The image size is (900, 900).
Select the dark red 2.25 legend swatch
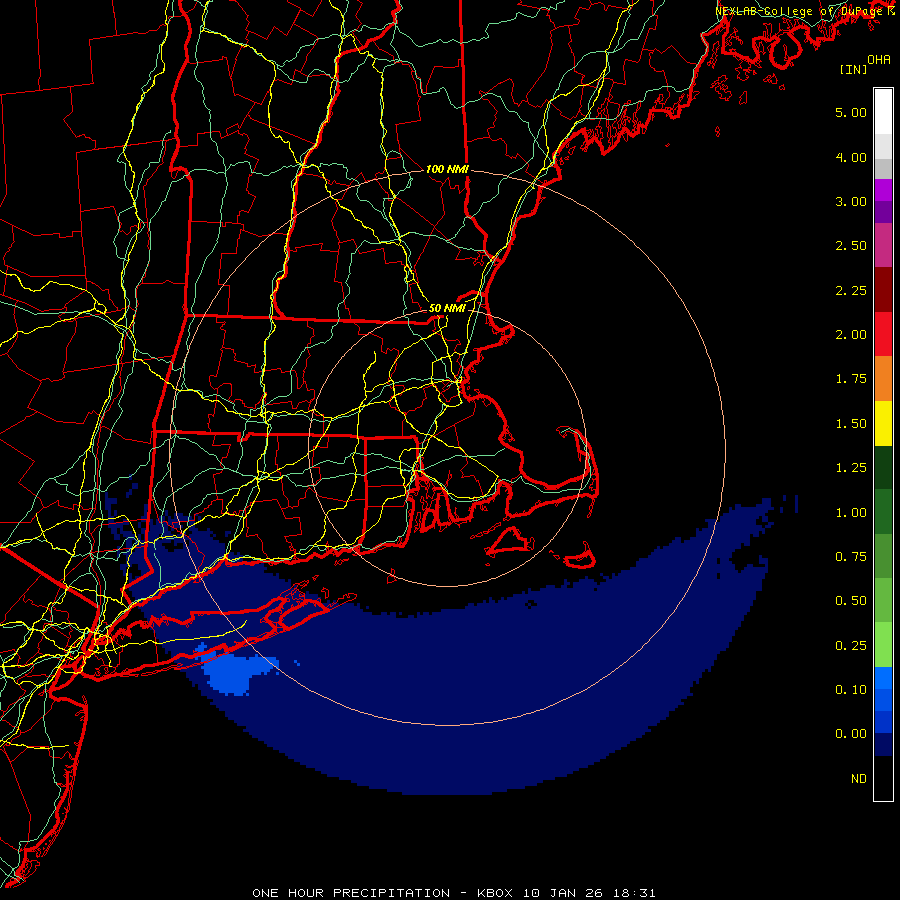[x=883, y=290]
